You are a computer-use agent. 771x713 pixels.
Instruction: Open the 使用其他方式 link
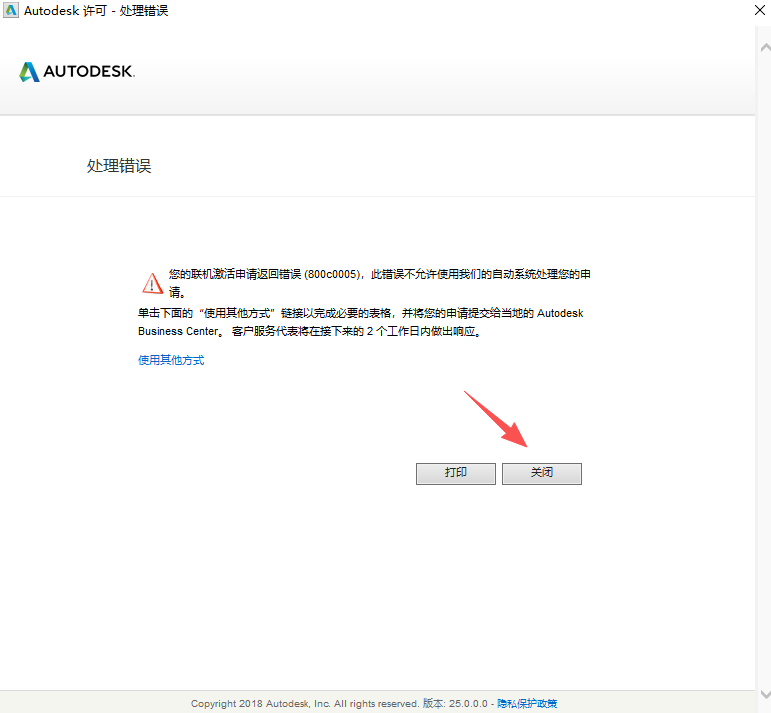click(x=171, y=360)
